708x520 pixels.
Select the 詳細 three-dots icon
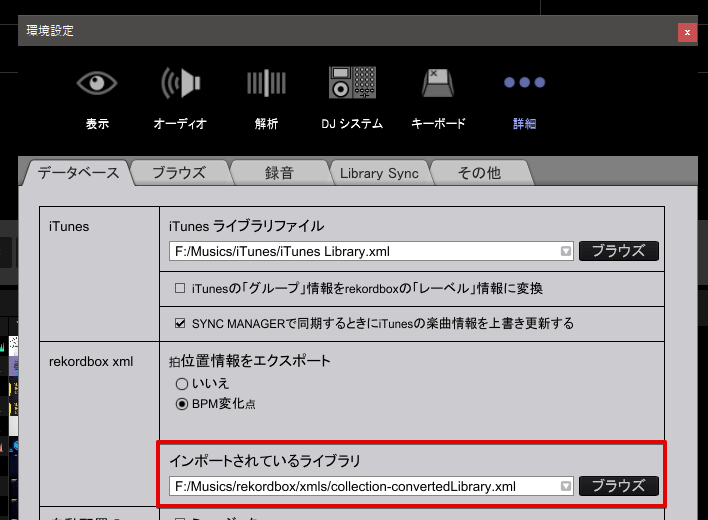524,83
